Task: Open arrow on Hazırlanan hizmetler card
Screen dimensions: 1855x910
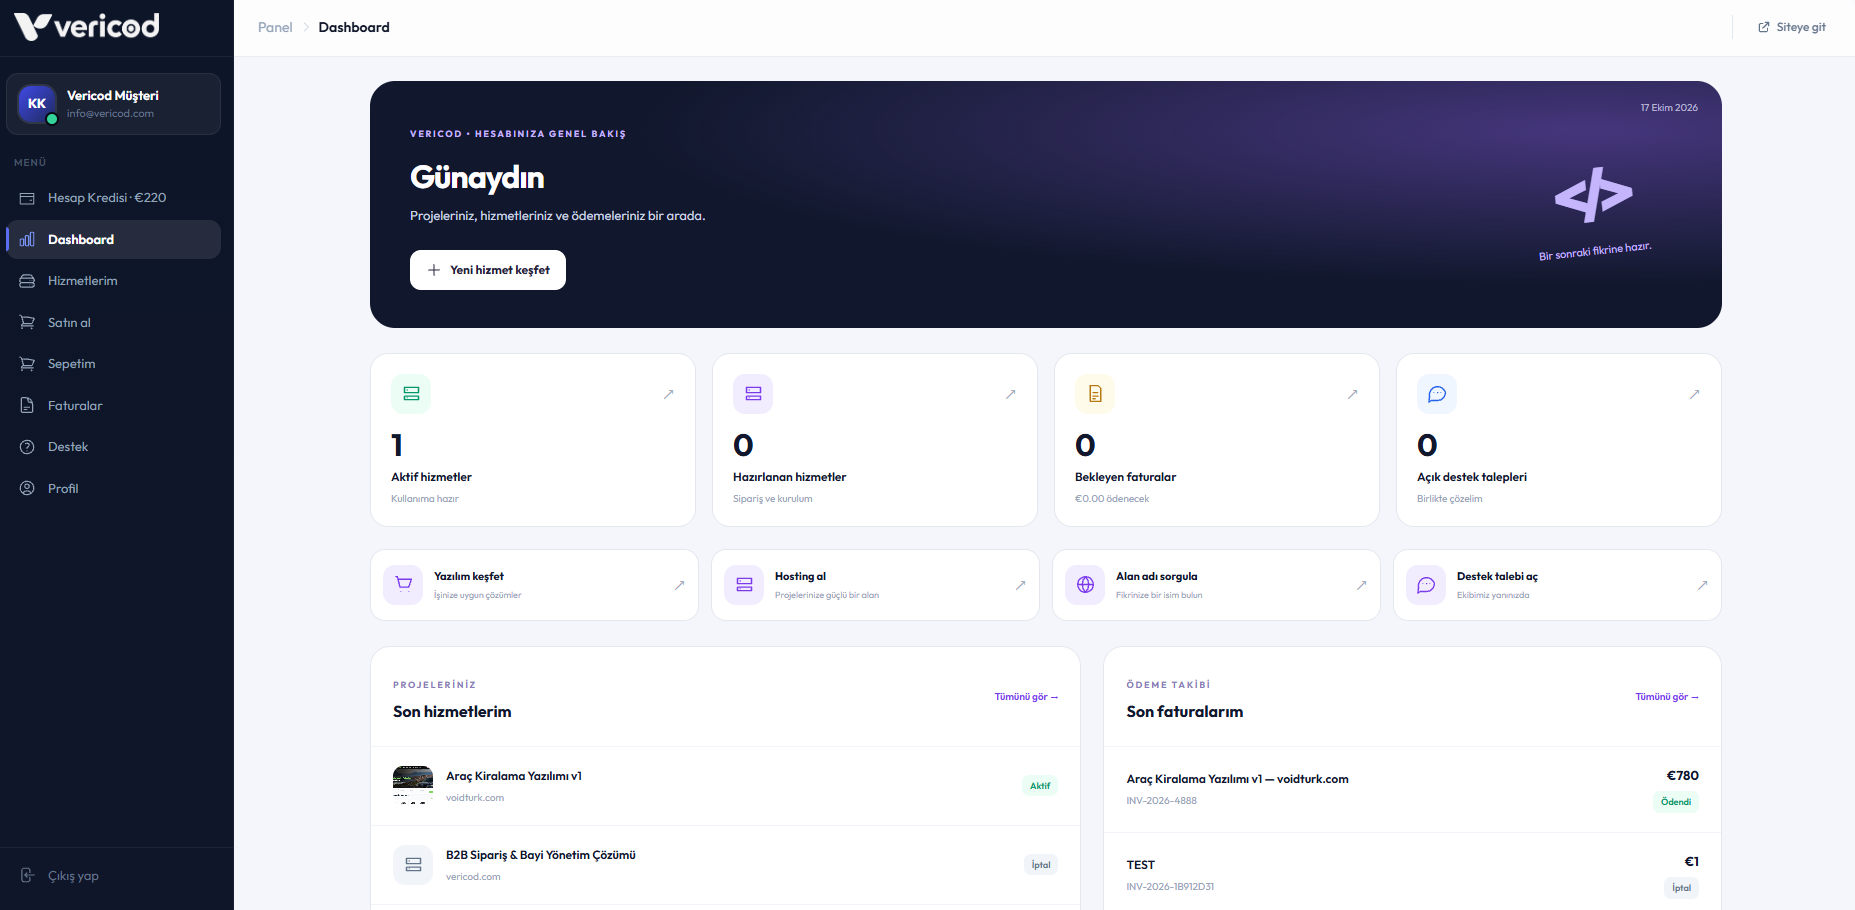Action: point(1011,394)
